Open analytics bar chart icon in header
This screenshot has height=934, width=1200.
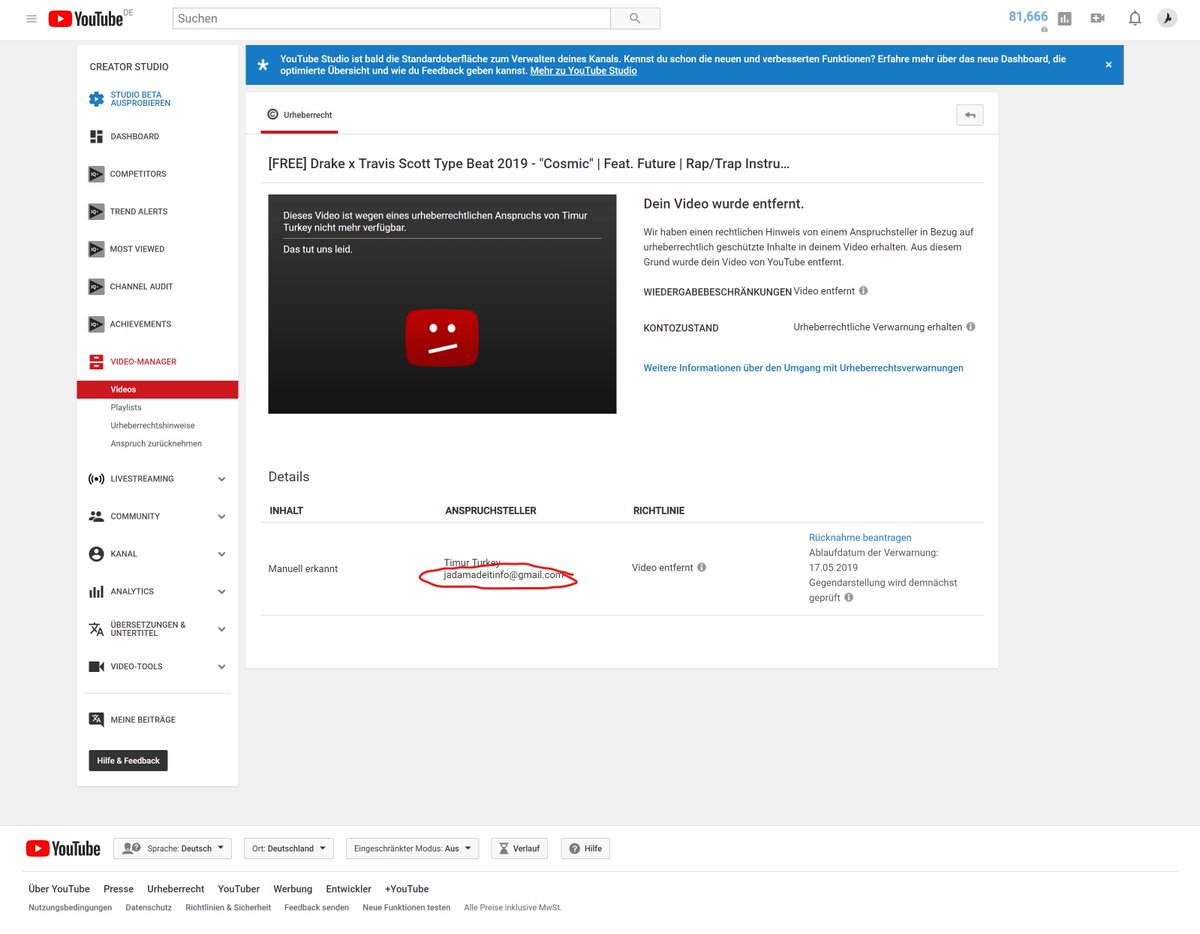click(1064, 18)
